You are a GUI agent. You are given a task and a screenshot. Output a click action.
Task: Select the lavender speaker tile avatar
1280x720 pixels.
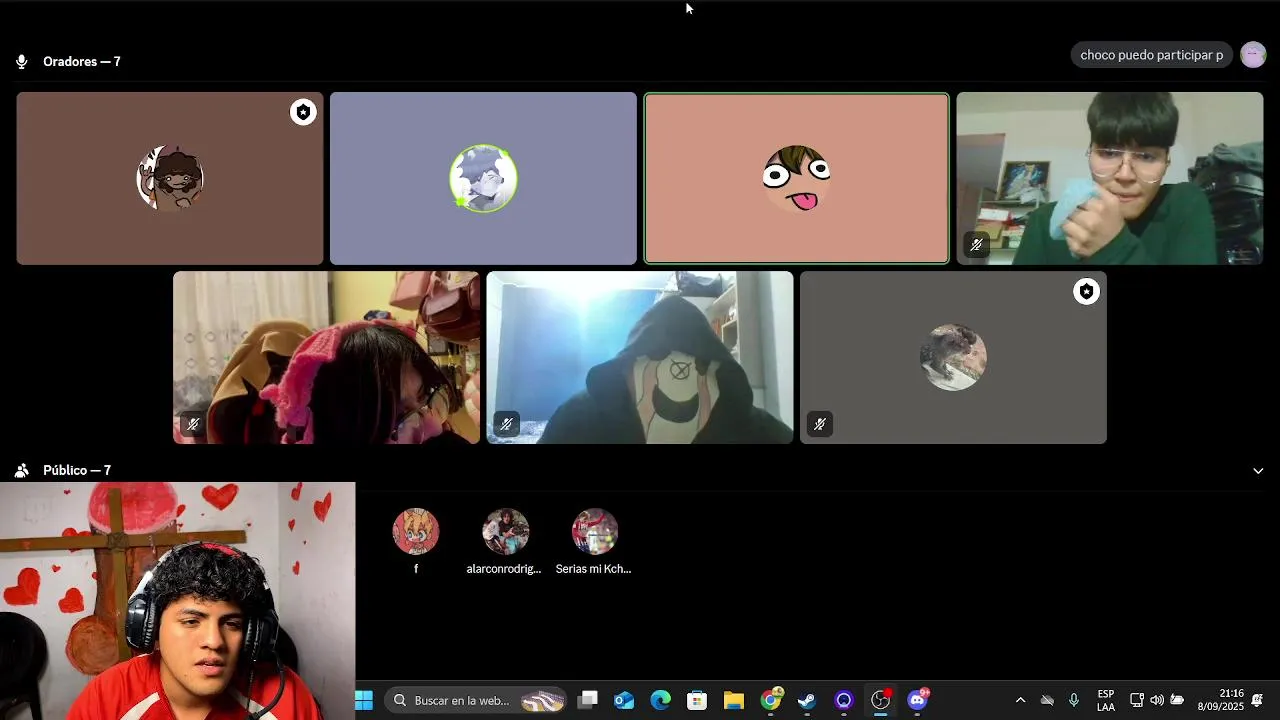(x=483, y=178)
